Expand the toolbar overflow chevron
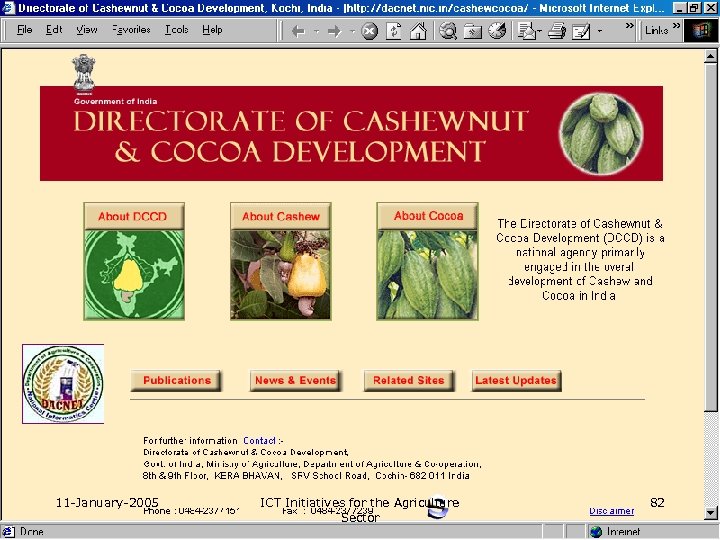 (630, 26)
